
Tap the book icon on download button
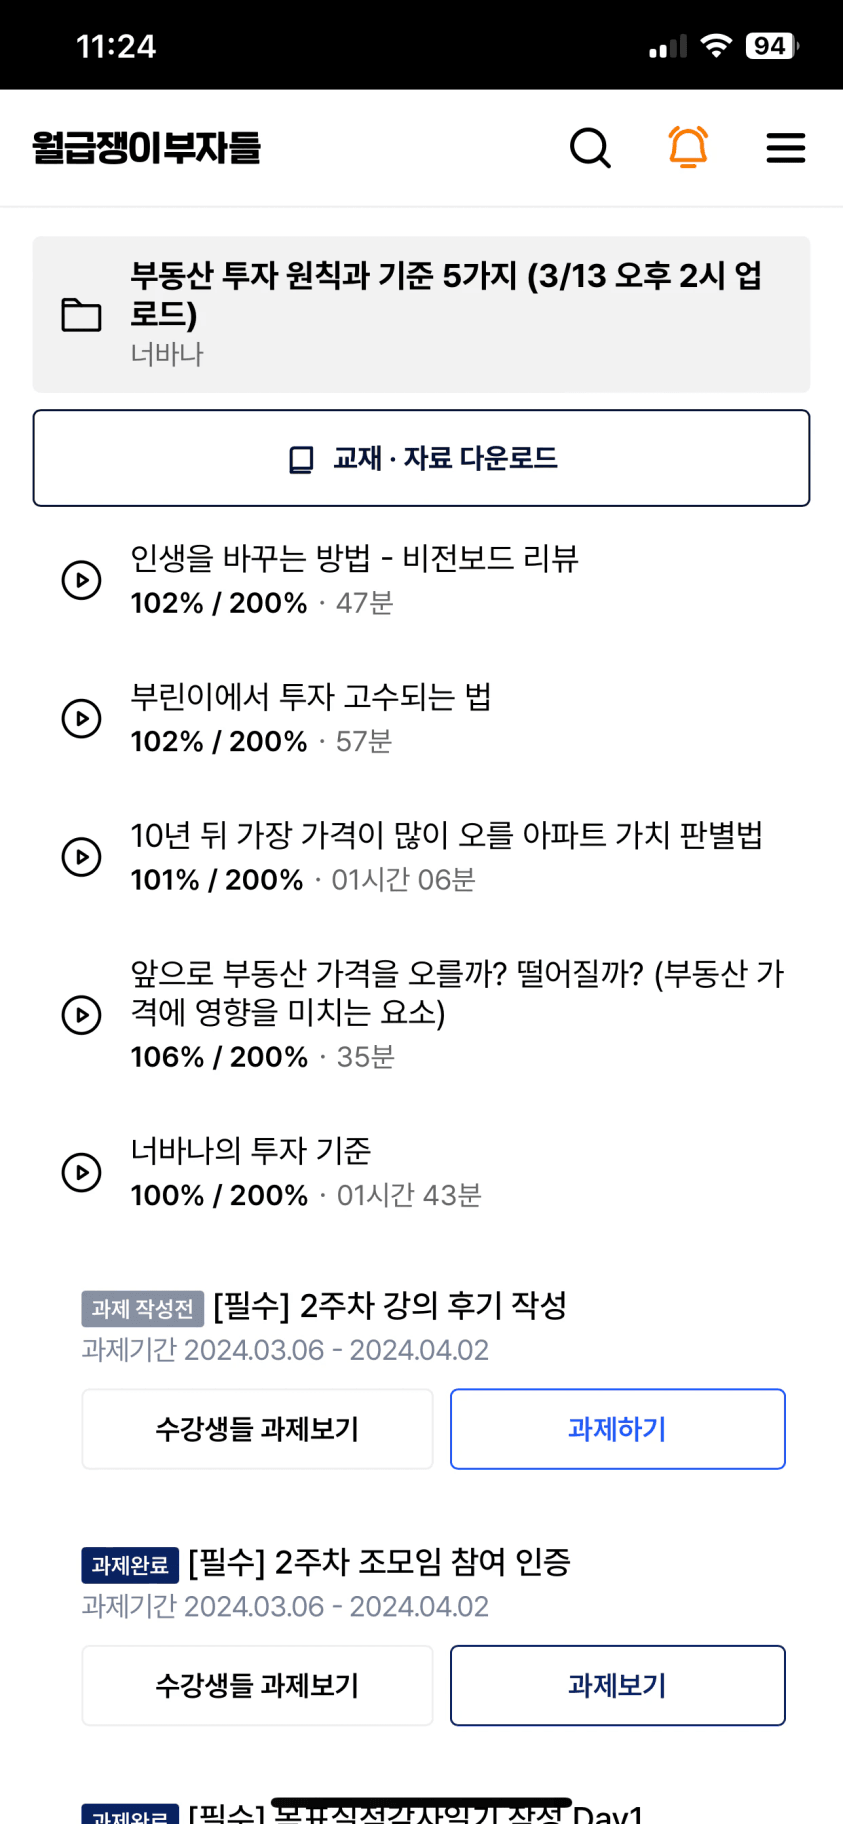301,459
